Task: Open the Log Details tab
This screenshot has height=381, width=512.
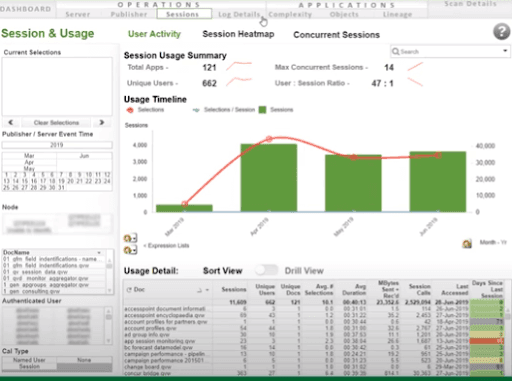Action: [239, 14]
